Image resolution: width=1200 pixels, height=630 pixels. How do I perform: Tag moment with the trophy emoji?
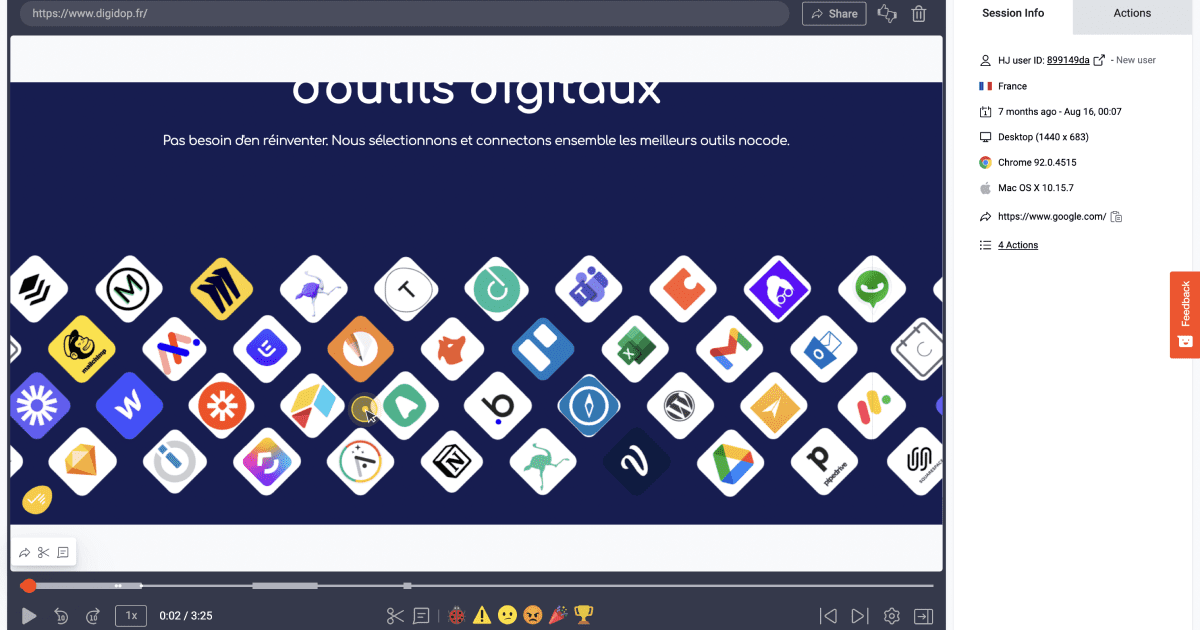point(584,615)
